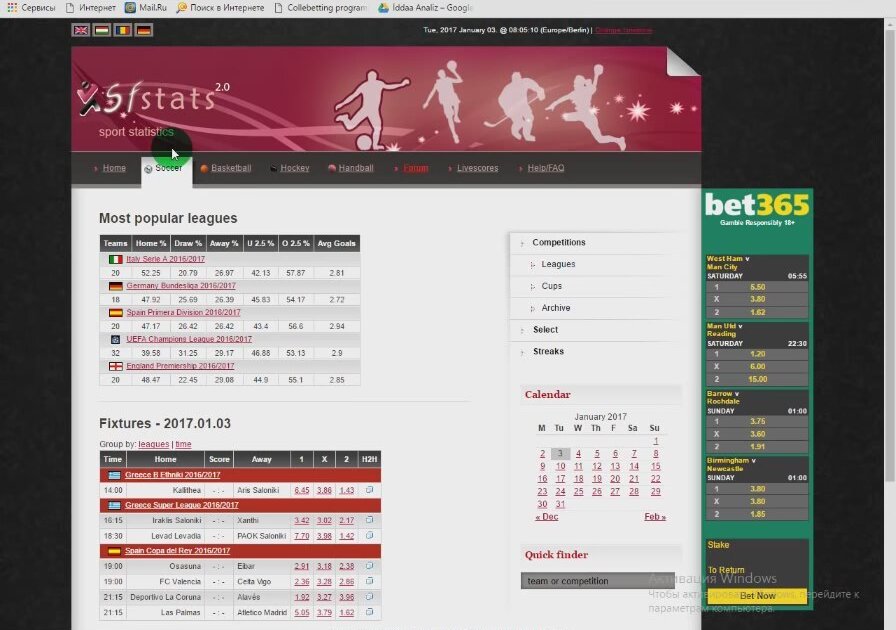This screenshot has height=630, width=896.
Task: Click the UEFA Champions League emblem icon
Action: point(115,340)
